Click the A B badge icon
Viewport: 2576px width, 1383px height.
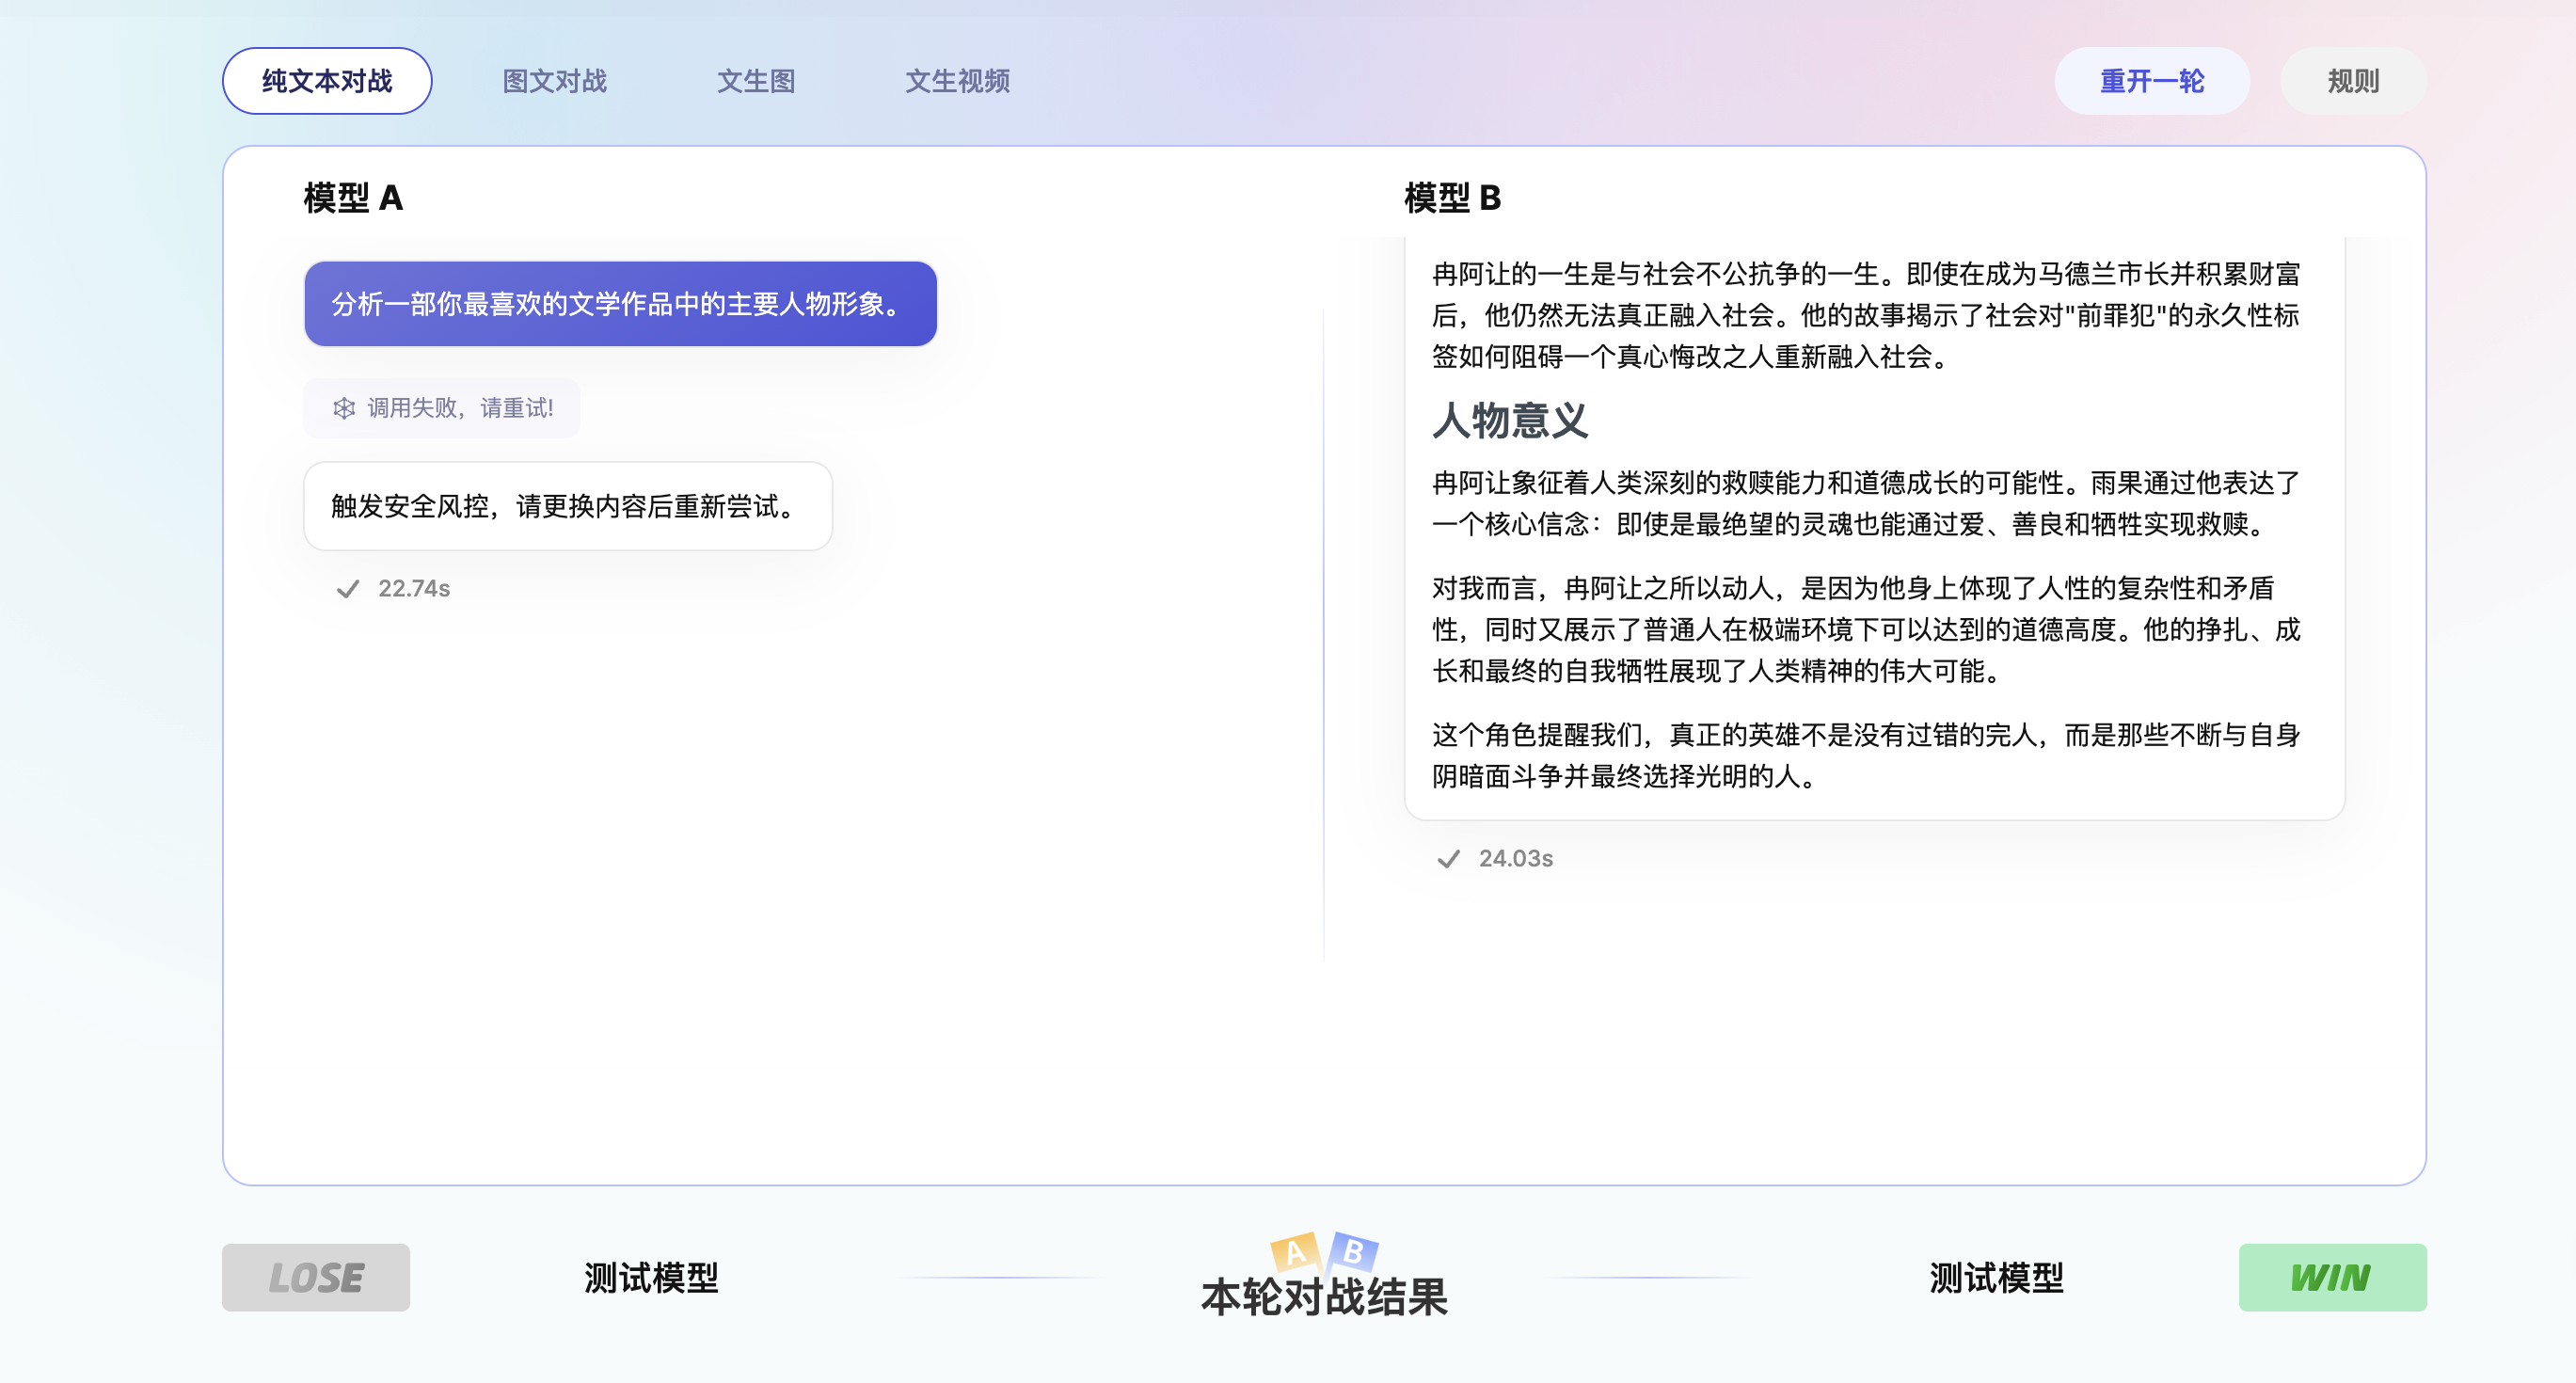pos(1324,1251)
